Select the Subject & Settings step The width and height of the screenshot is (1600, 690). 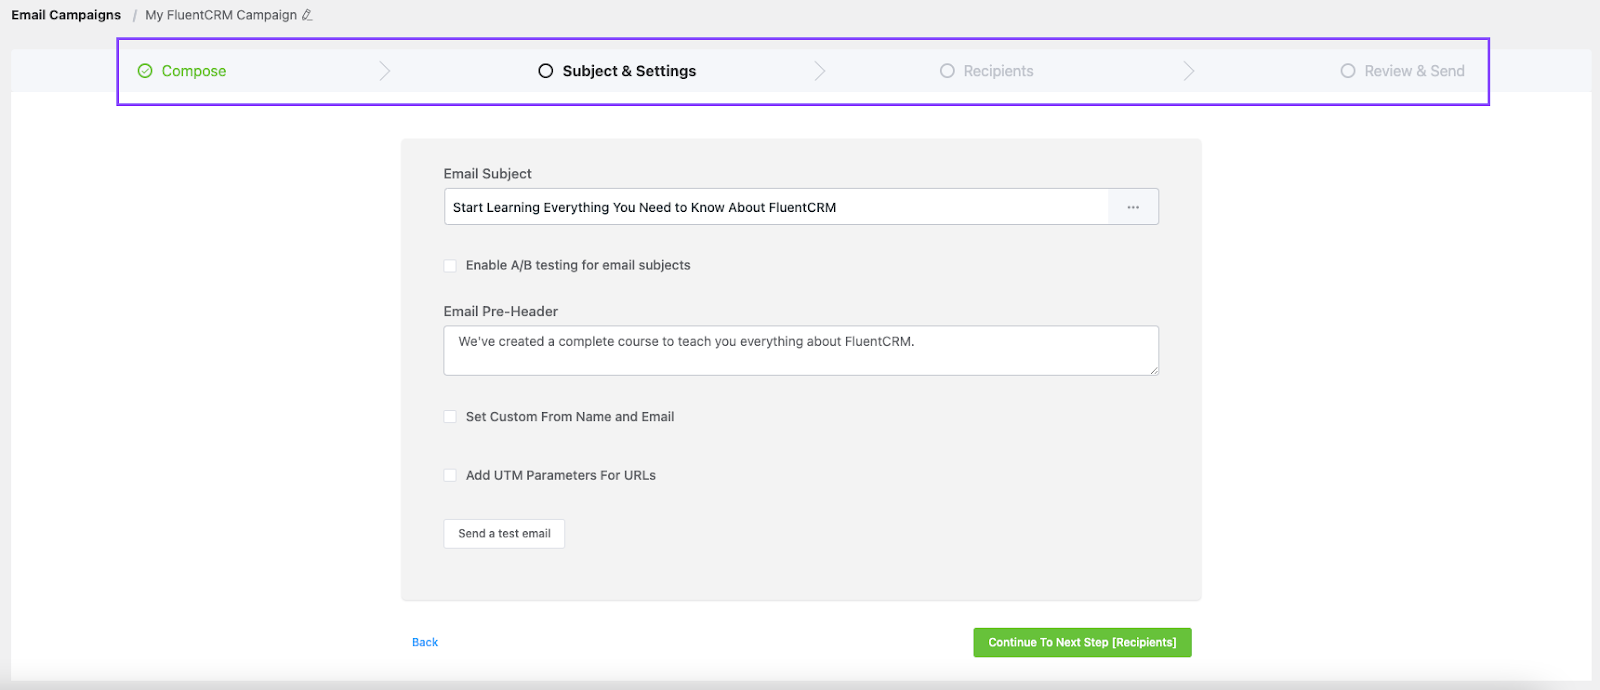[629, 71]
